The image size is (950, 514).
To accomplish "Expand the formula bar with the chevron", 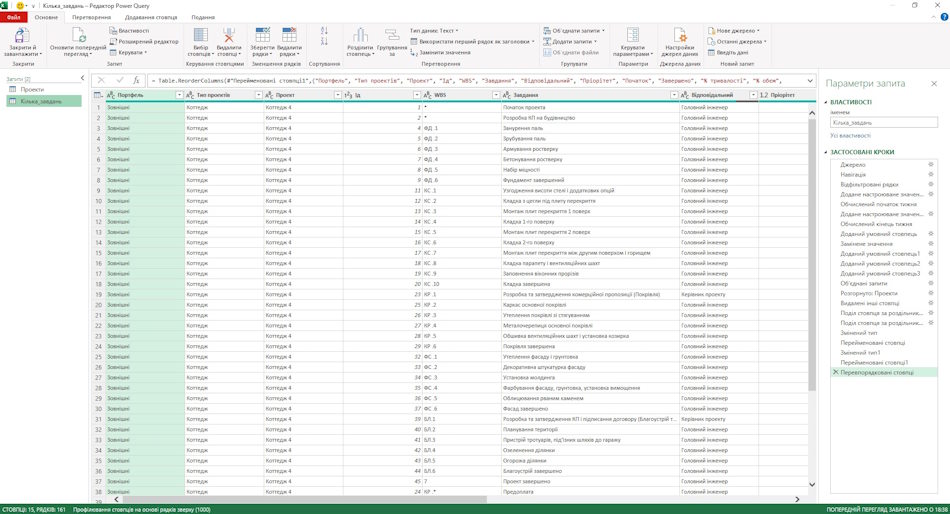I will point(810,80).
